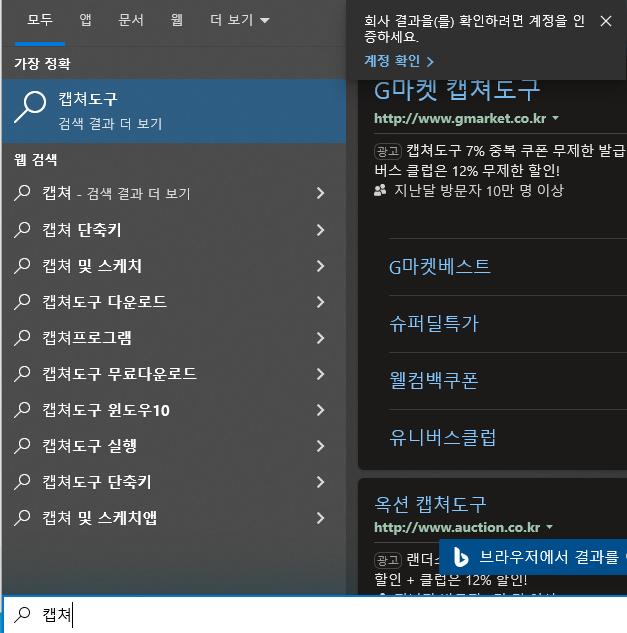Open the 더 보기 dropdown menu
This screenshot has height=633, width=627.
240,20
